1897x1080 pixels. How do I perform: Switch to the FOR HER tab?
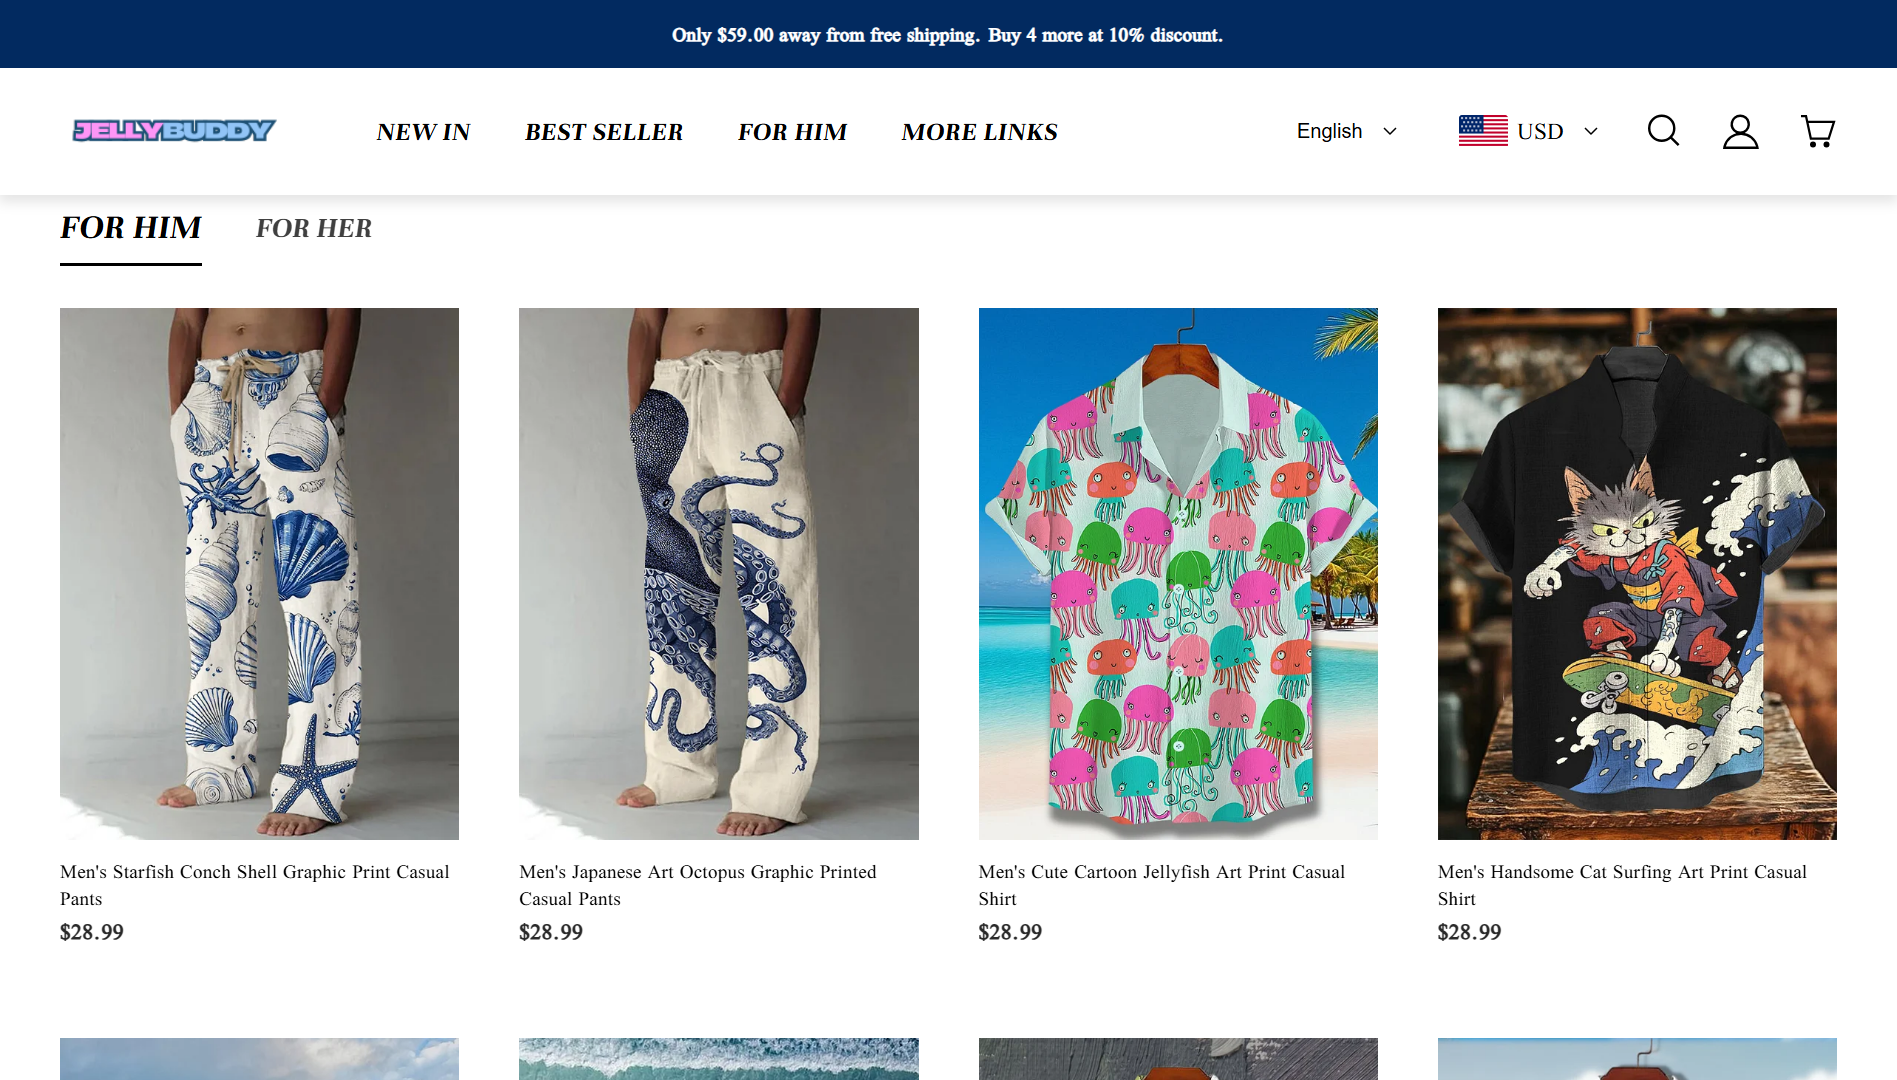[x=313, y=228]
